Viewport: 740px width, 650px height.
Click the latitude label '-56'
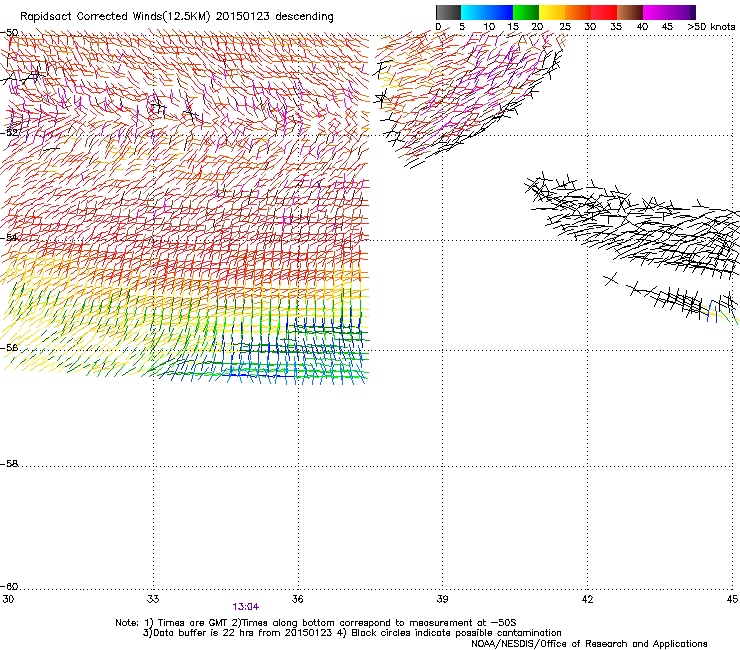(9, 347)
